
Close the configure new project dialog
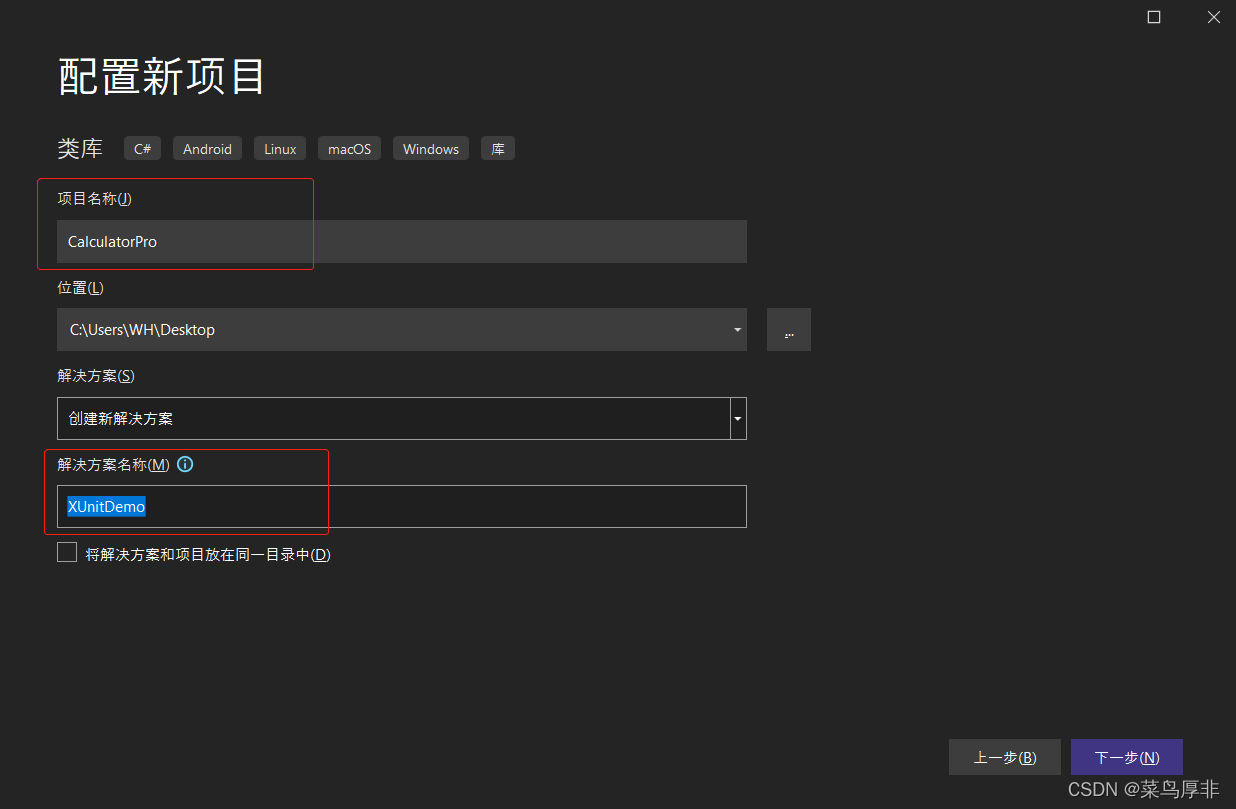tap(1214, 17)
